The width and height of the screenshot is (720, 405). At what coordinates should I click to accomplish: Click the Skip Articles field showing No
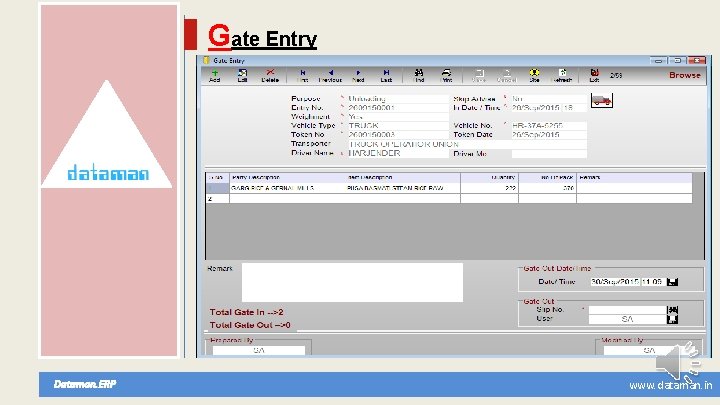[x=549, y=99]
